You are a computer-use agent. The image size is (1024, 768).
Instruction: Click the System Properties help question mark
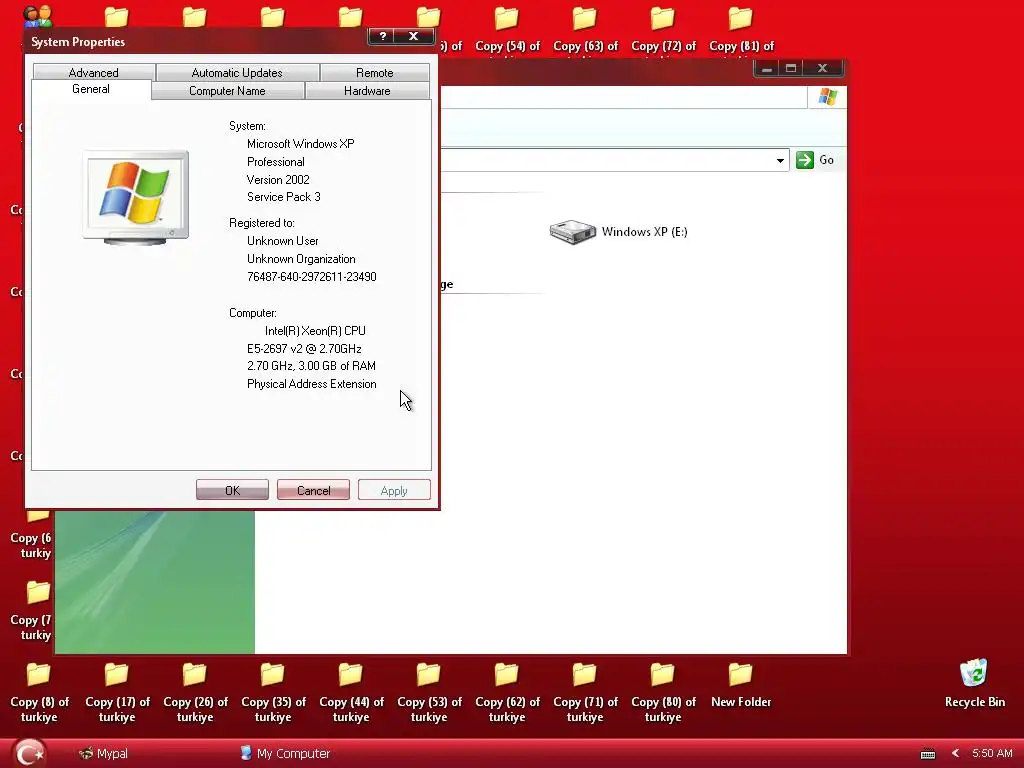(383, 37)
